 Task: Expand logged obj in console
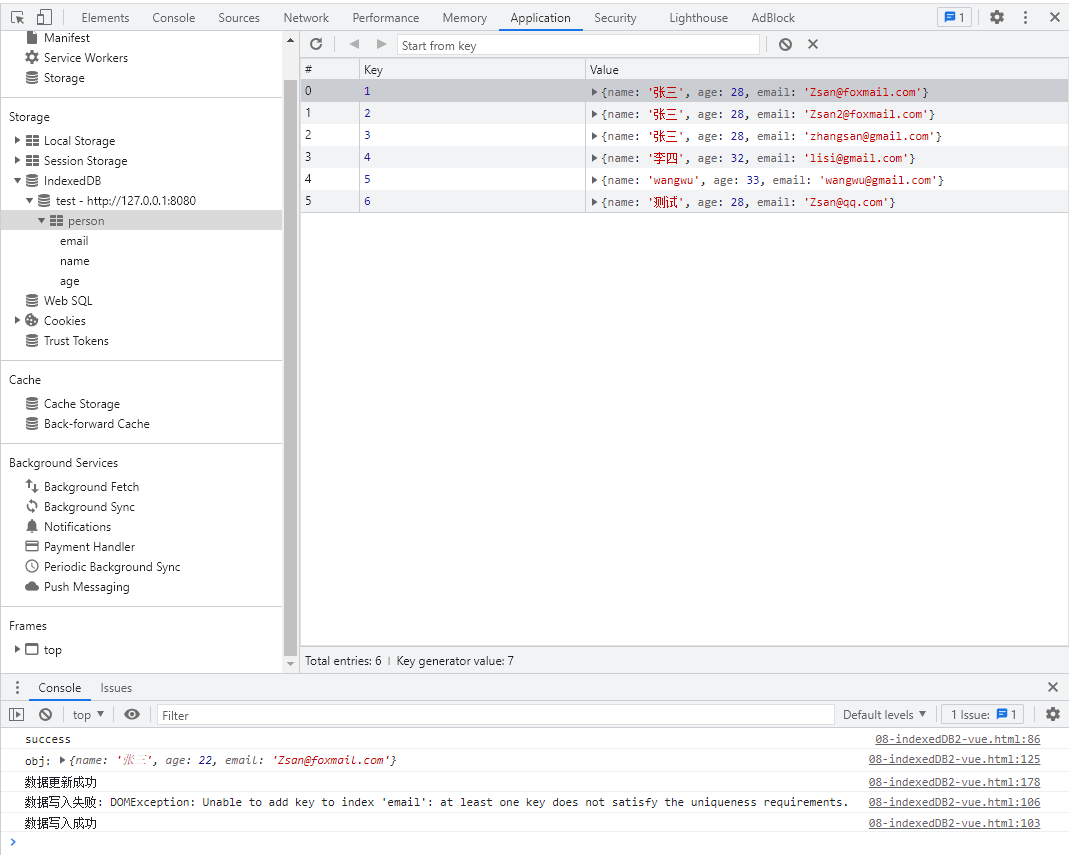(63, 760)
